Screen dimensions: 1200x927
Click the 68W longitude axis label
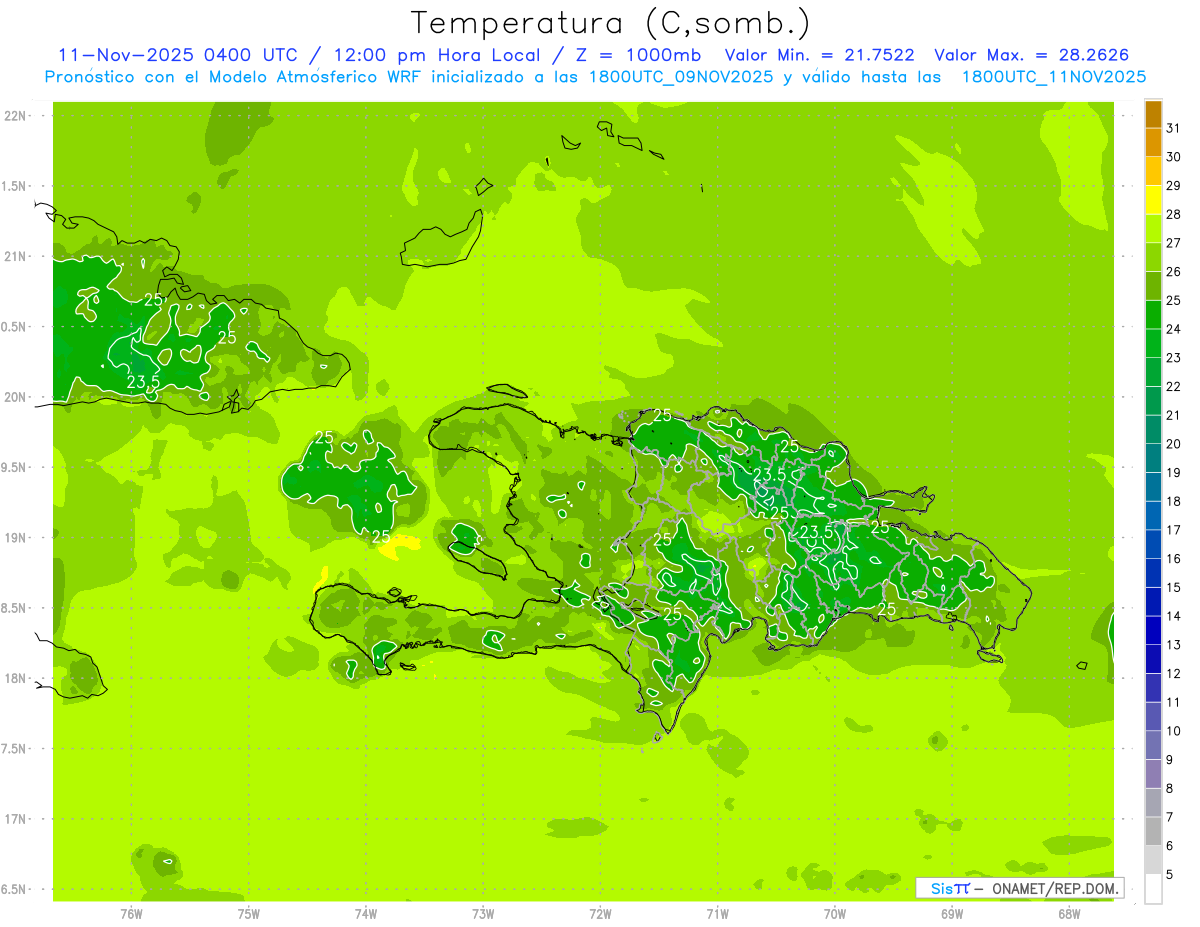tap(1069, 914)
